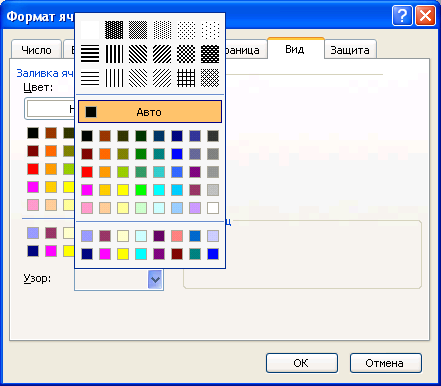Pick the thick horizontal stripe pattern
Image resolution: width=441 pixels, height=386 pixels.
point(90,54)
